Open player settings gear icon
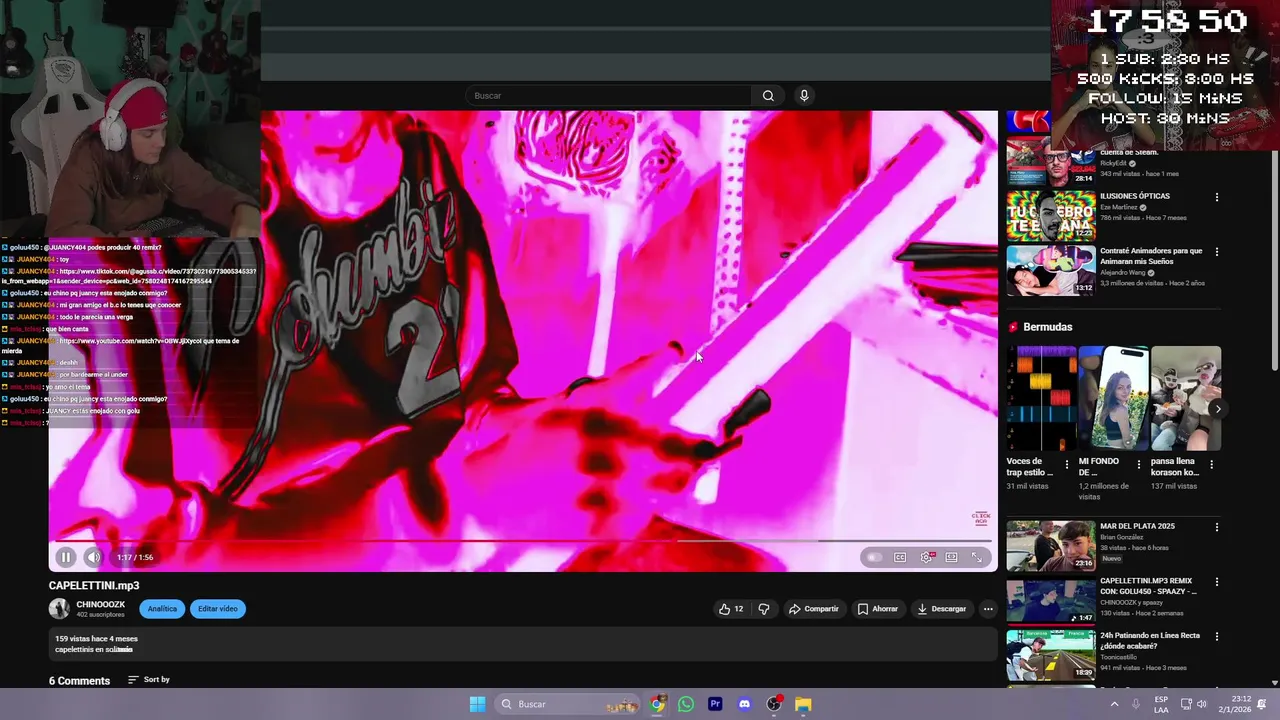The height and width of the screenshot is (720, 1280). 926,557
